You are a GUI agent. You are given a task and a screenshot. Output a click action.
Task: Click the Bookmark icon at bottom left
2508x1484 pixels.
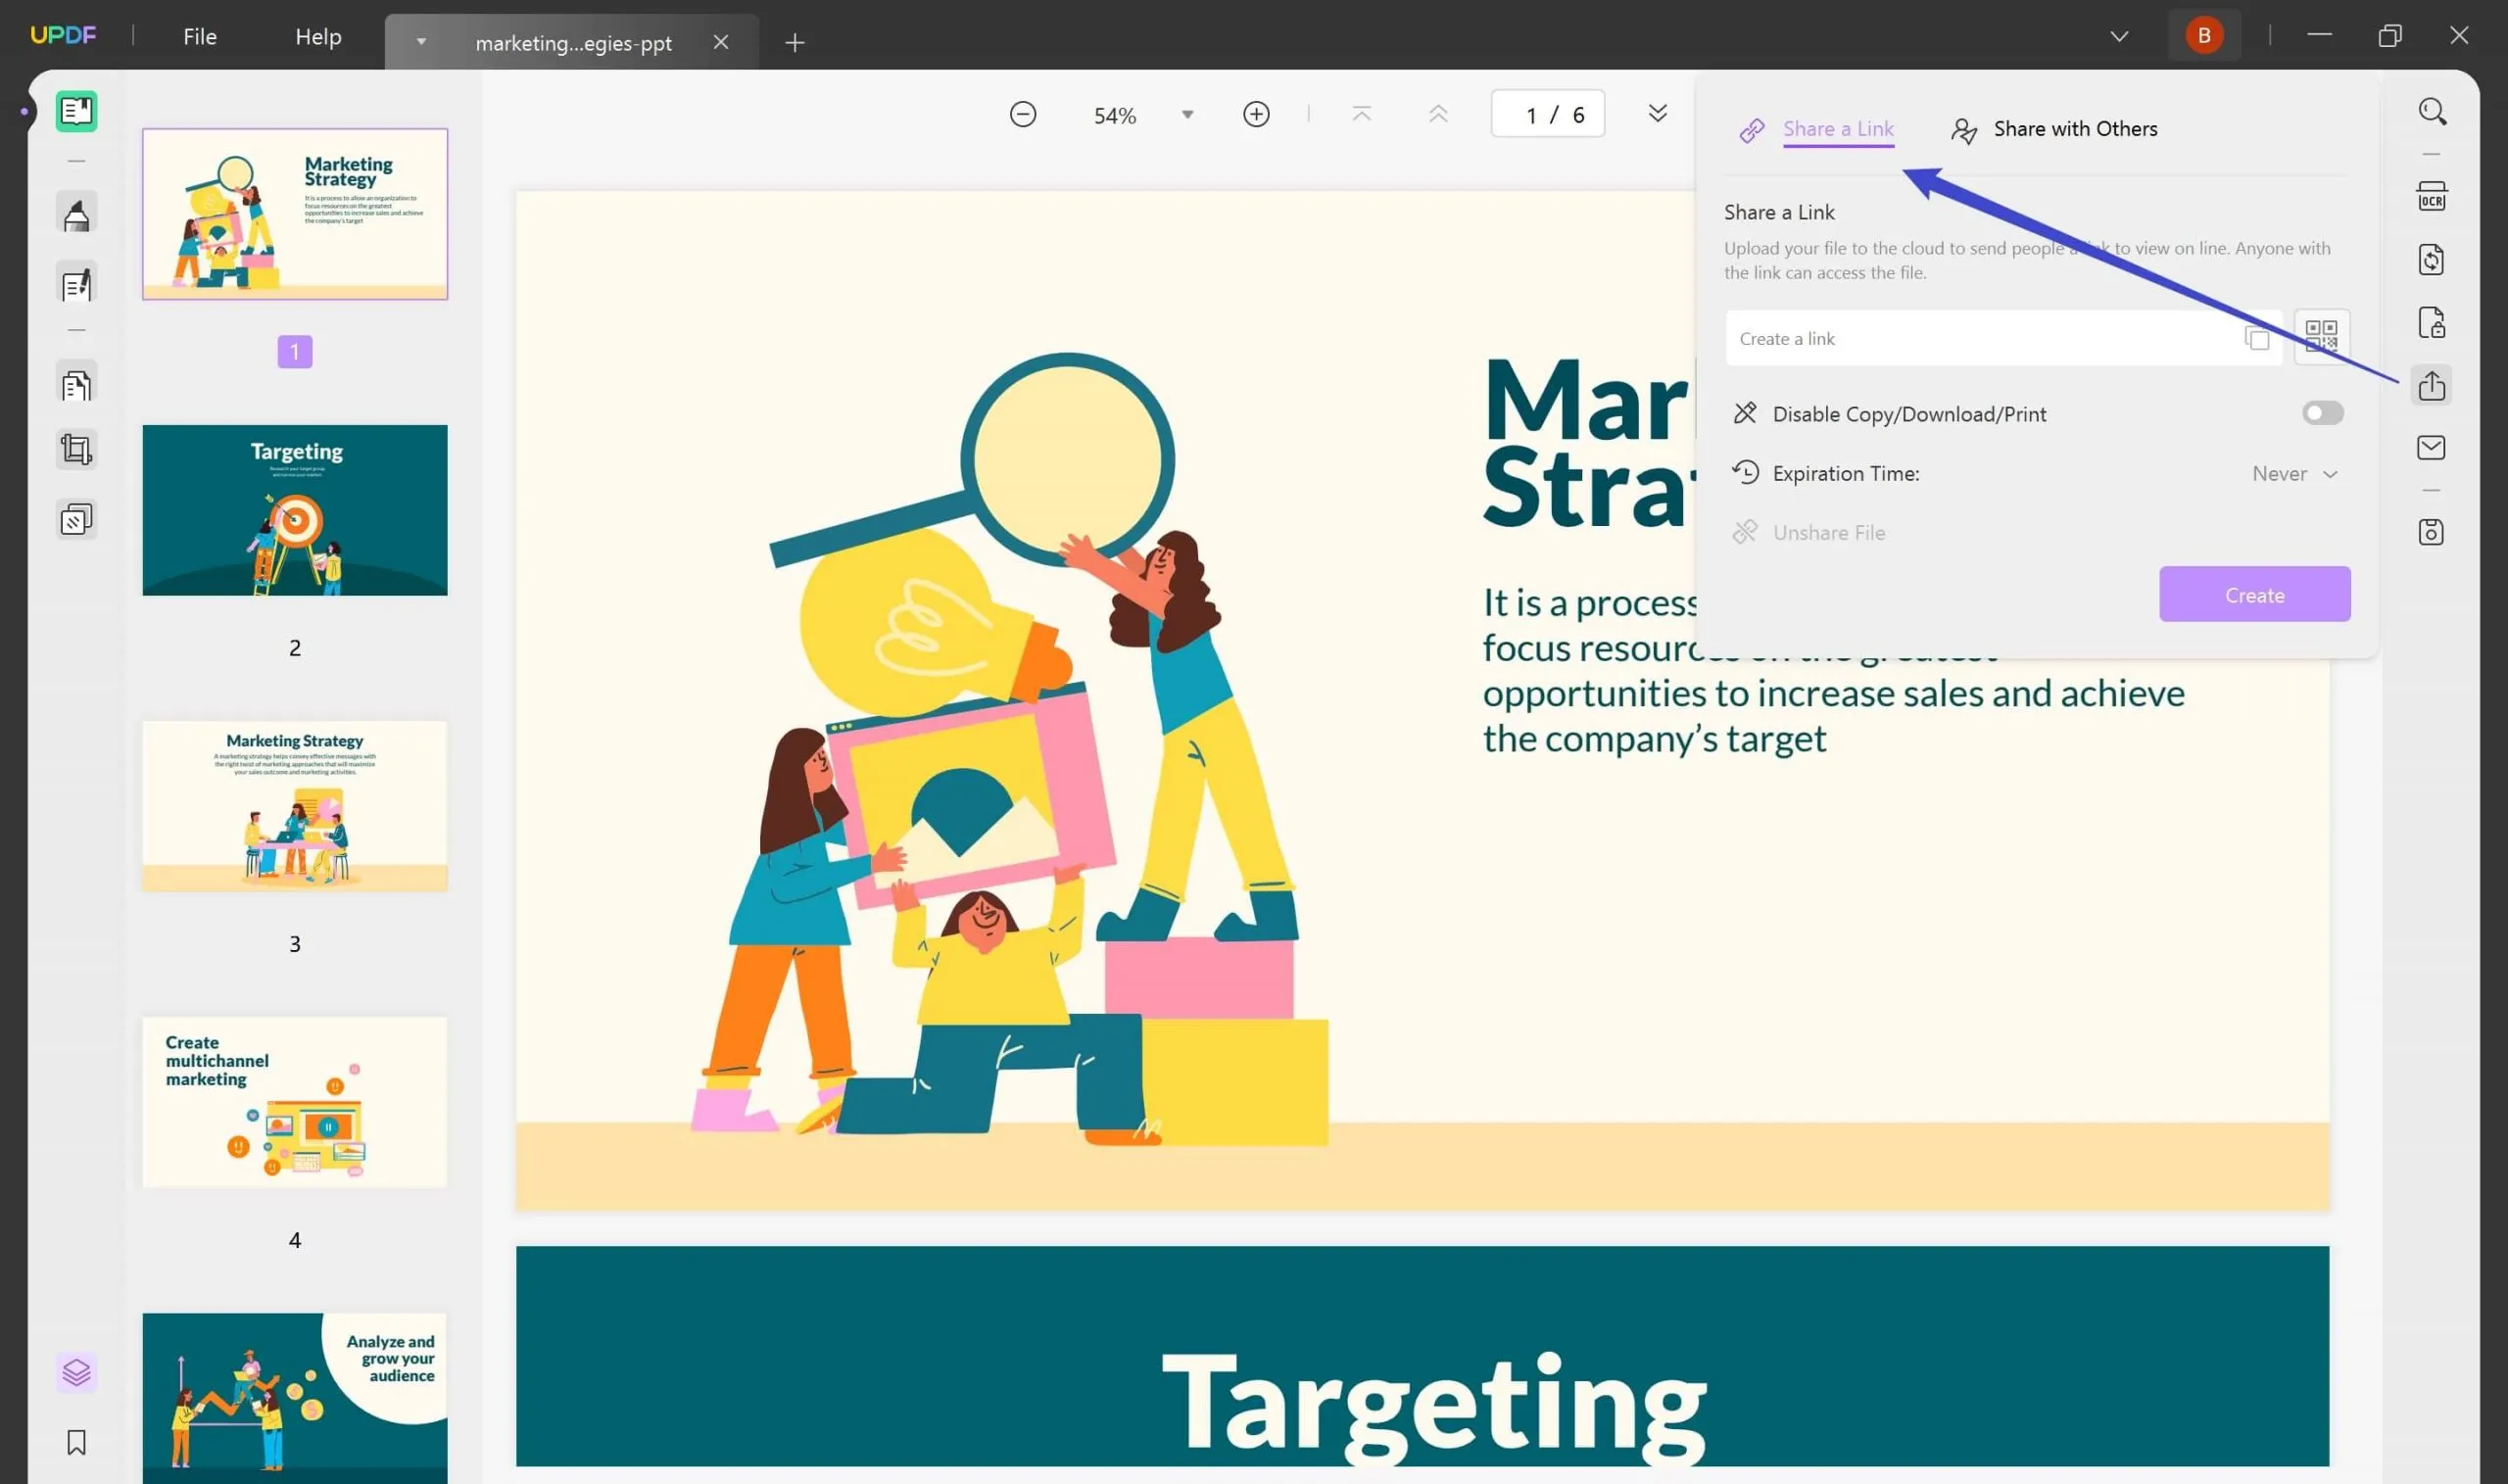click(x=77, y=1442)
